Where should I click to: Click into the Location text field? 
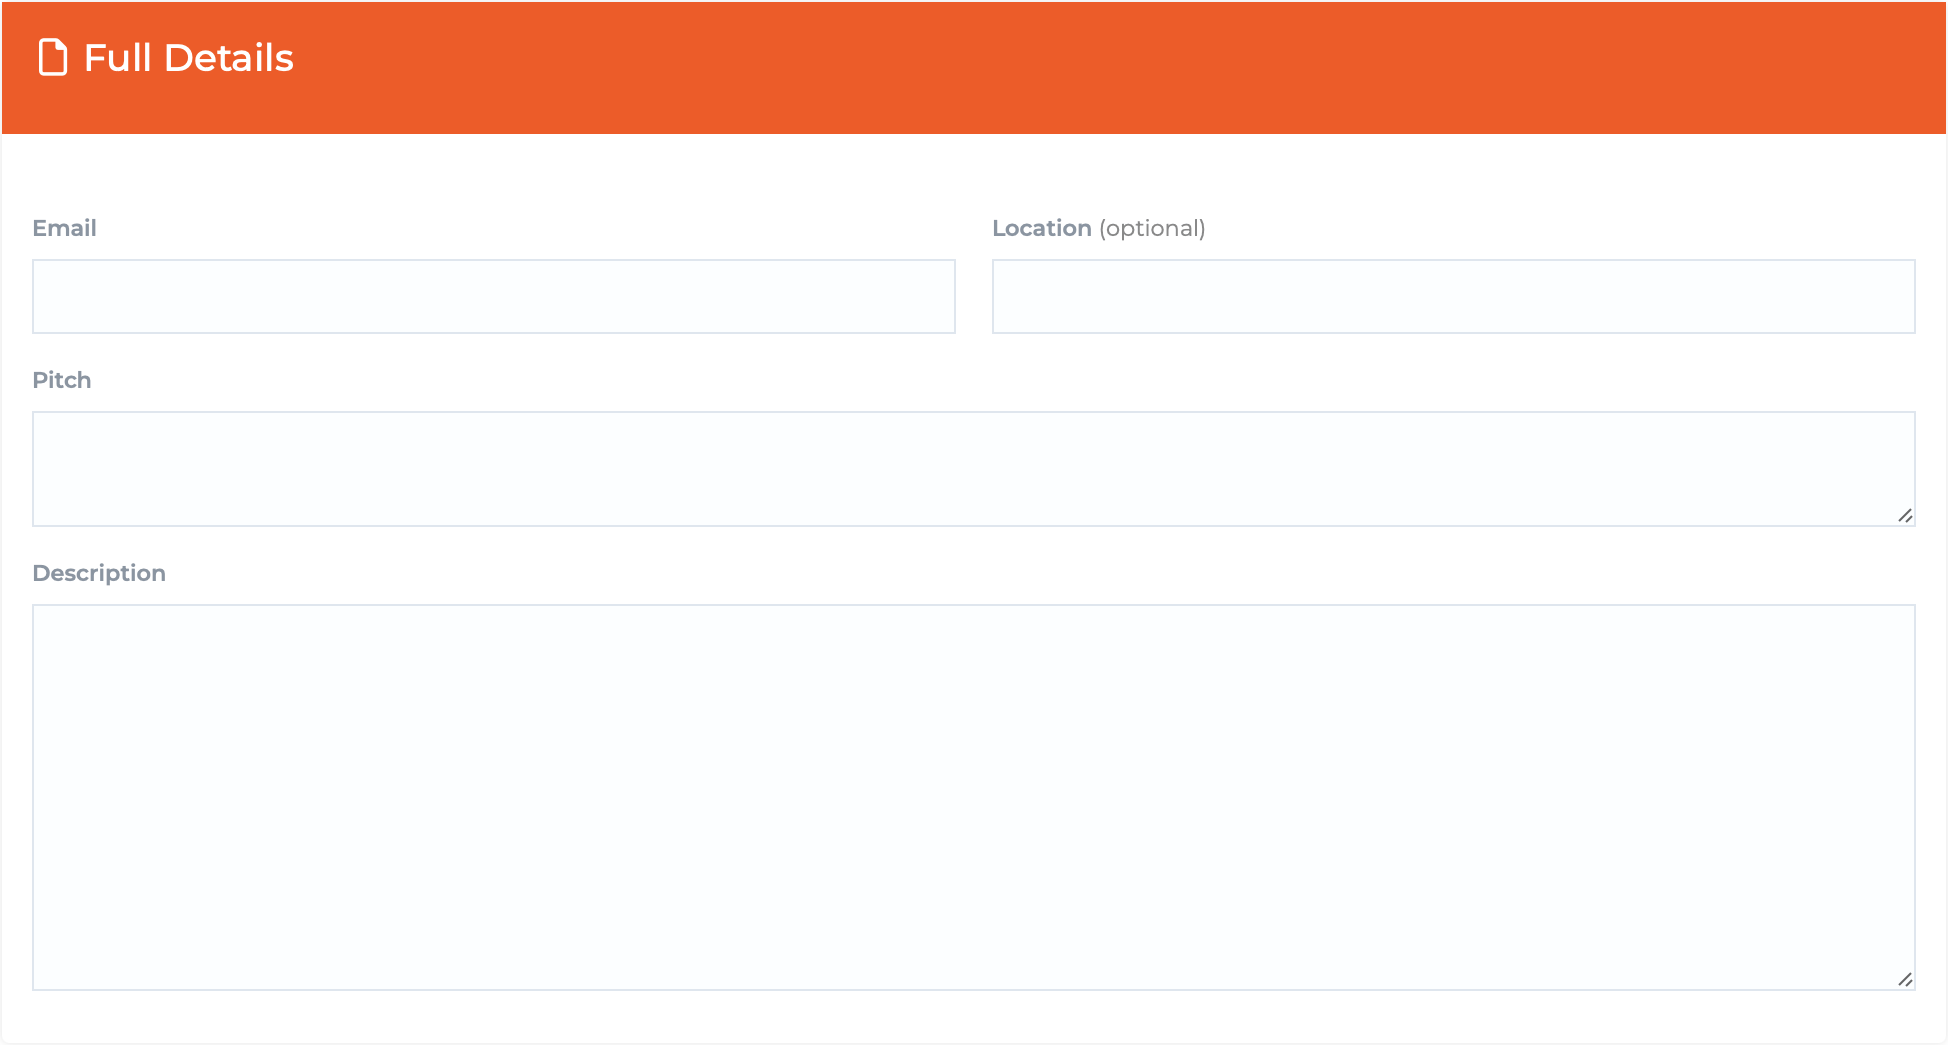point(1454,297)
